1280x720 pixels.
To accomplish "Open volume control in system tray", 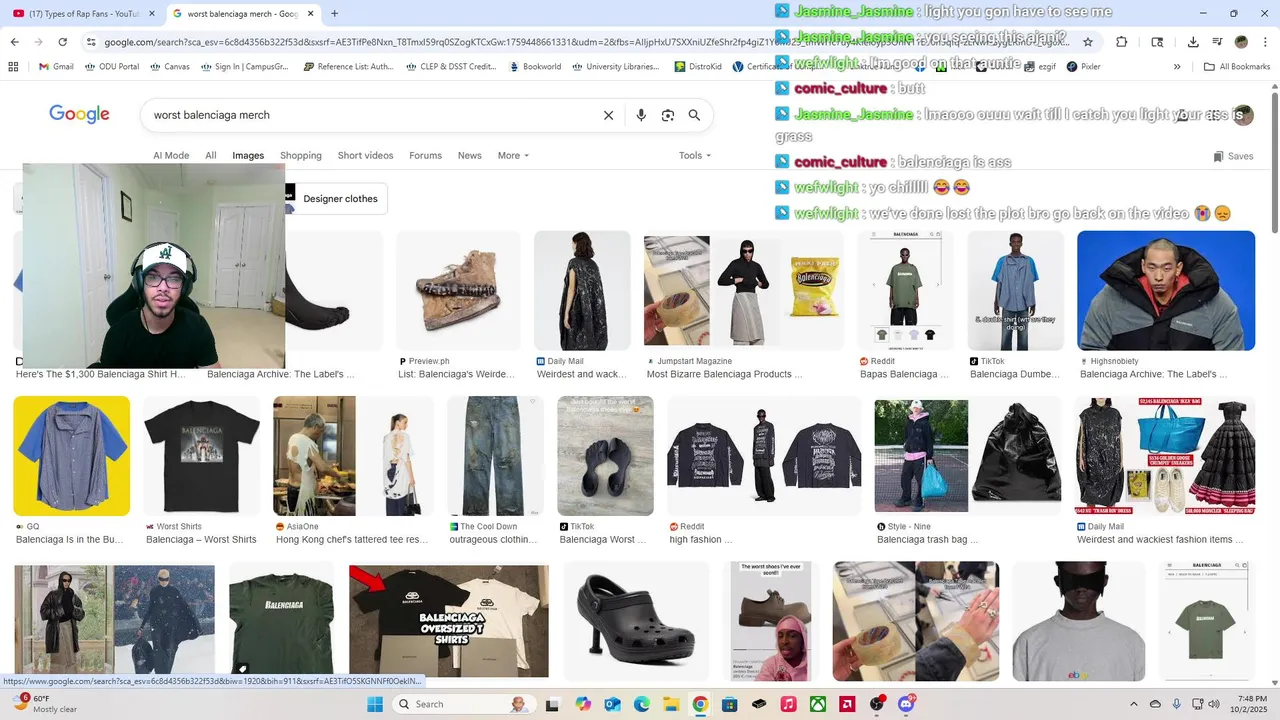I will [1215, 704].
